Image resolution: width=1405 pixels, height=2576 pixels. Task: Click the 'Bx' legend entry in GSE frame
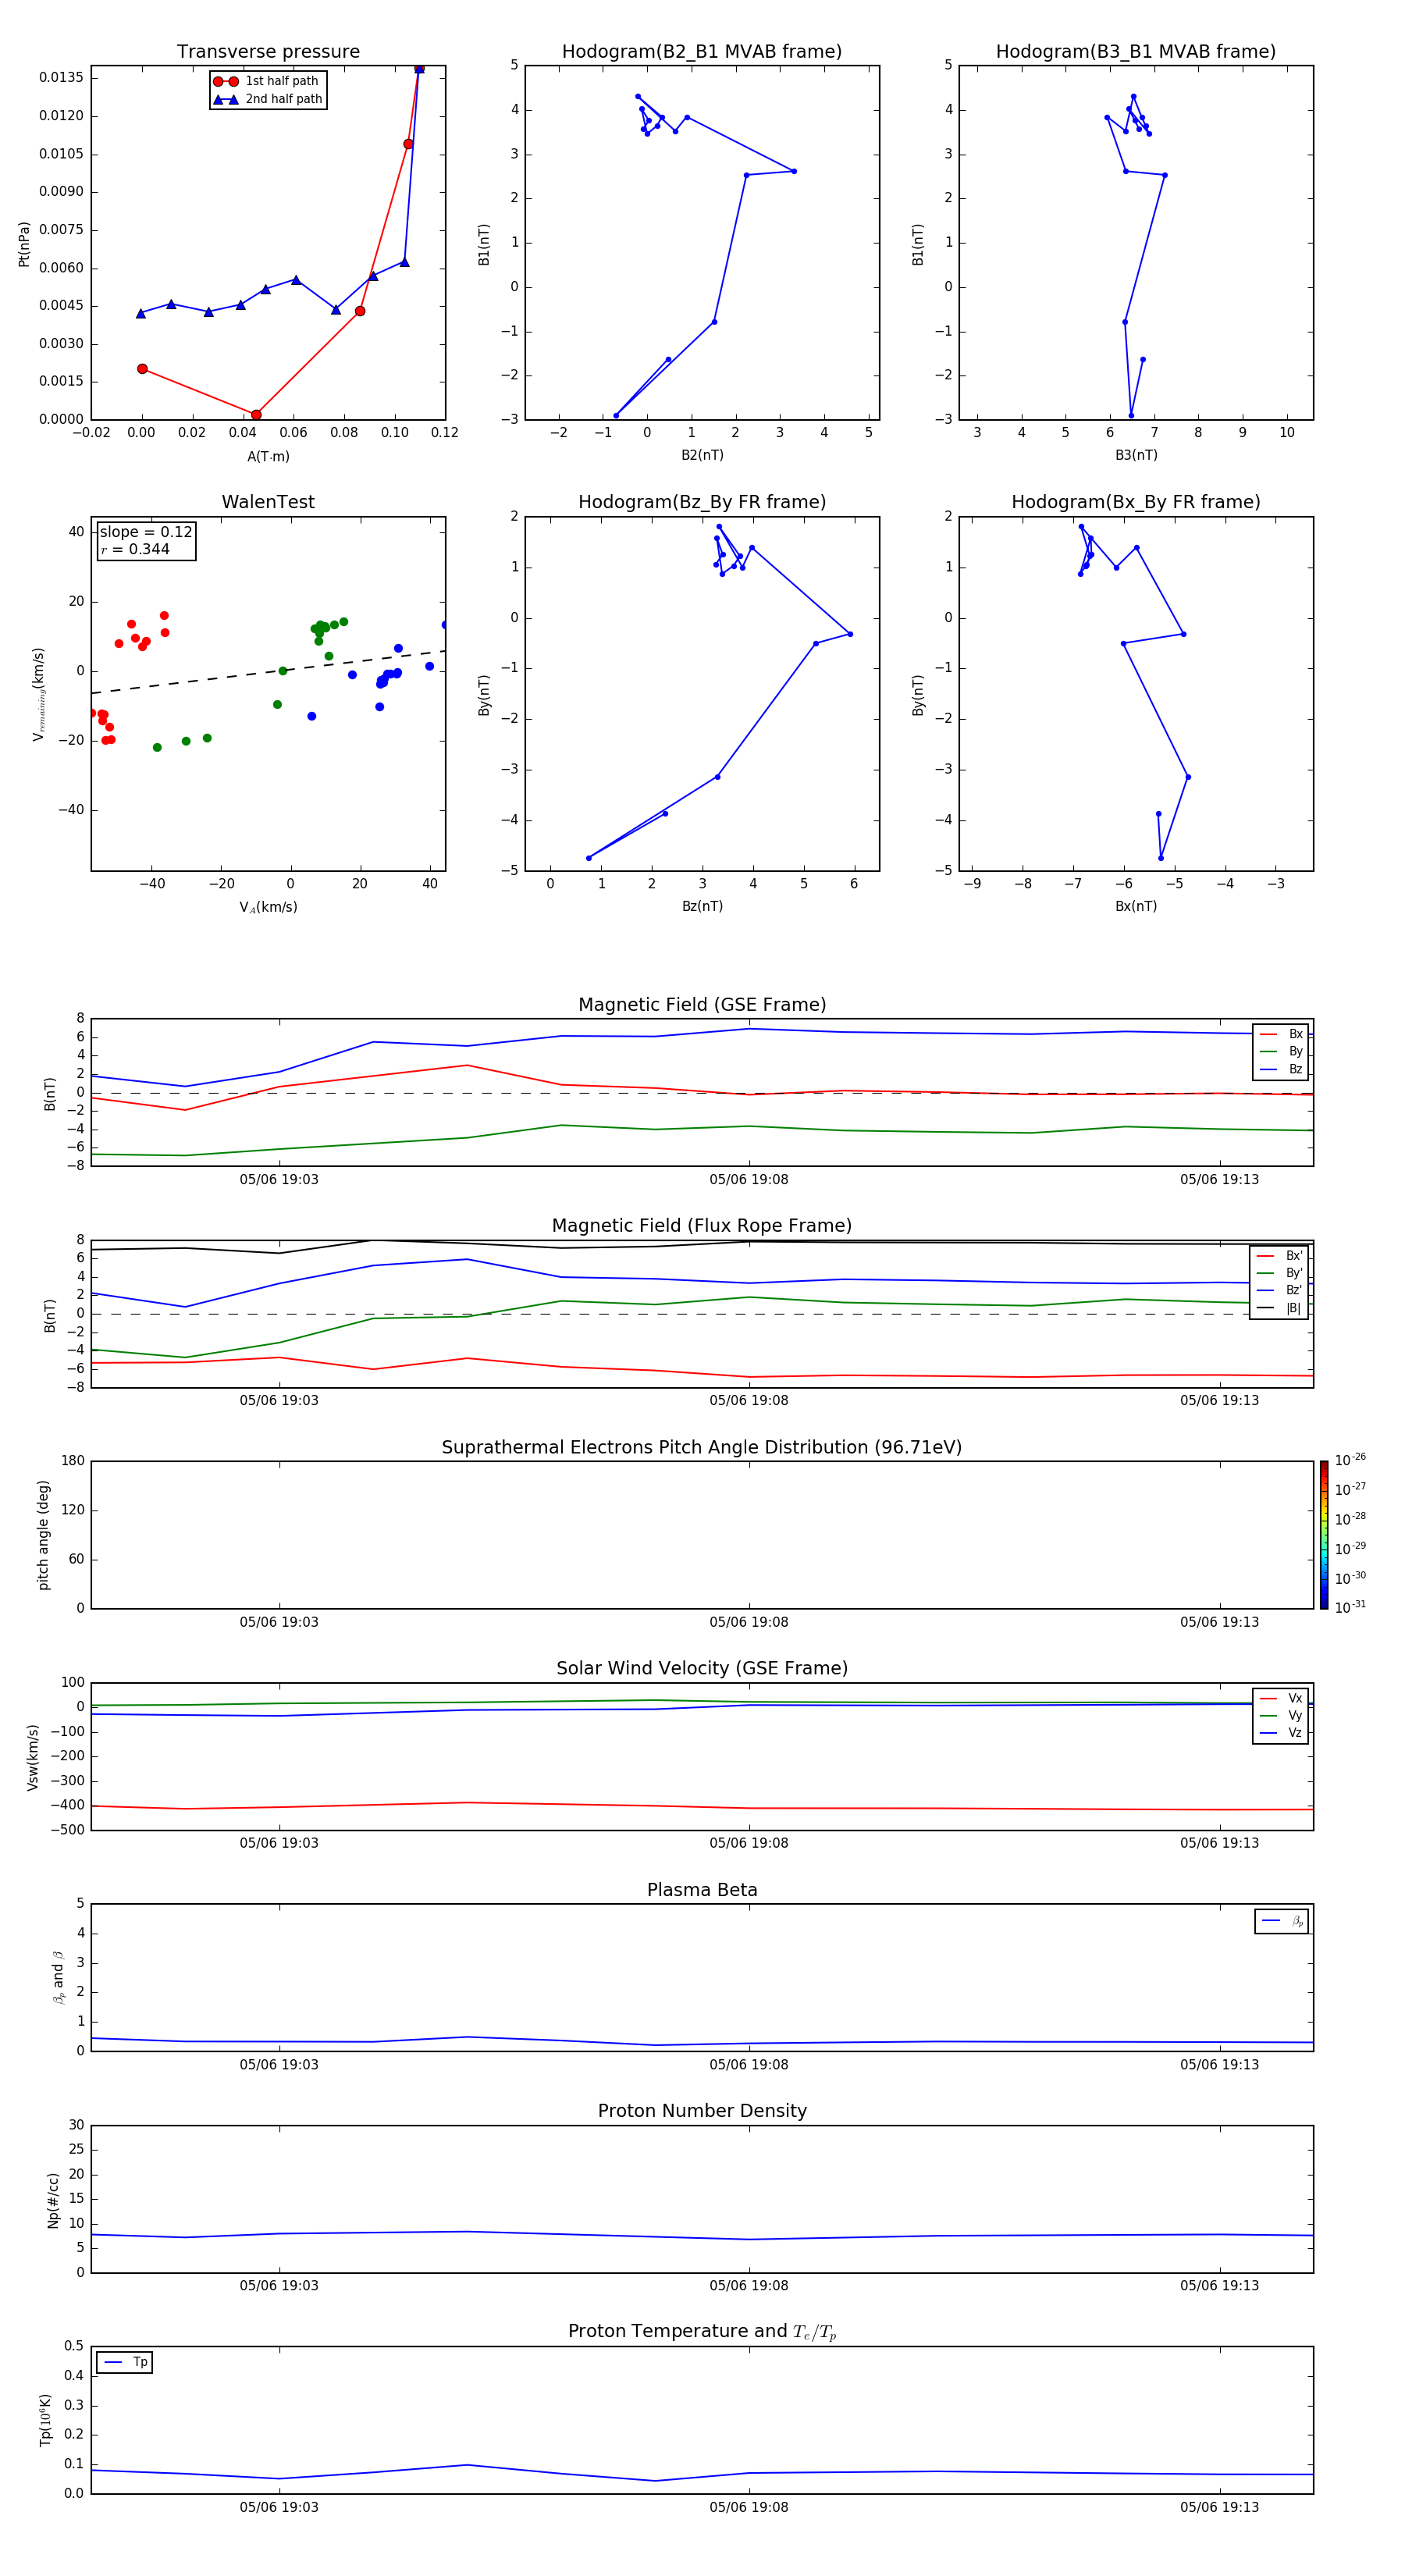[x=1281, y=1034]
